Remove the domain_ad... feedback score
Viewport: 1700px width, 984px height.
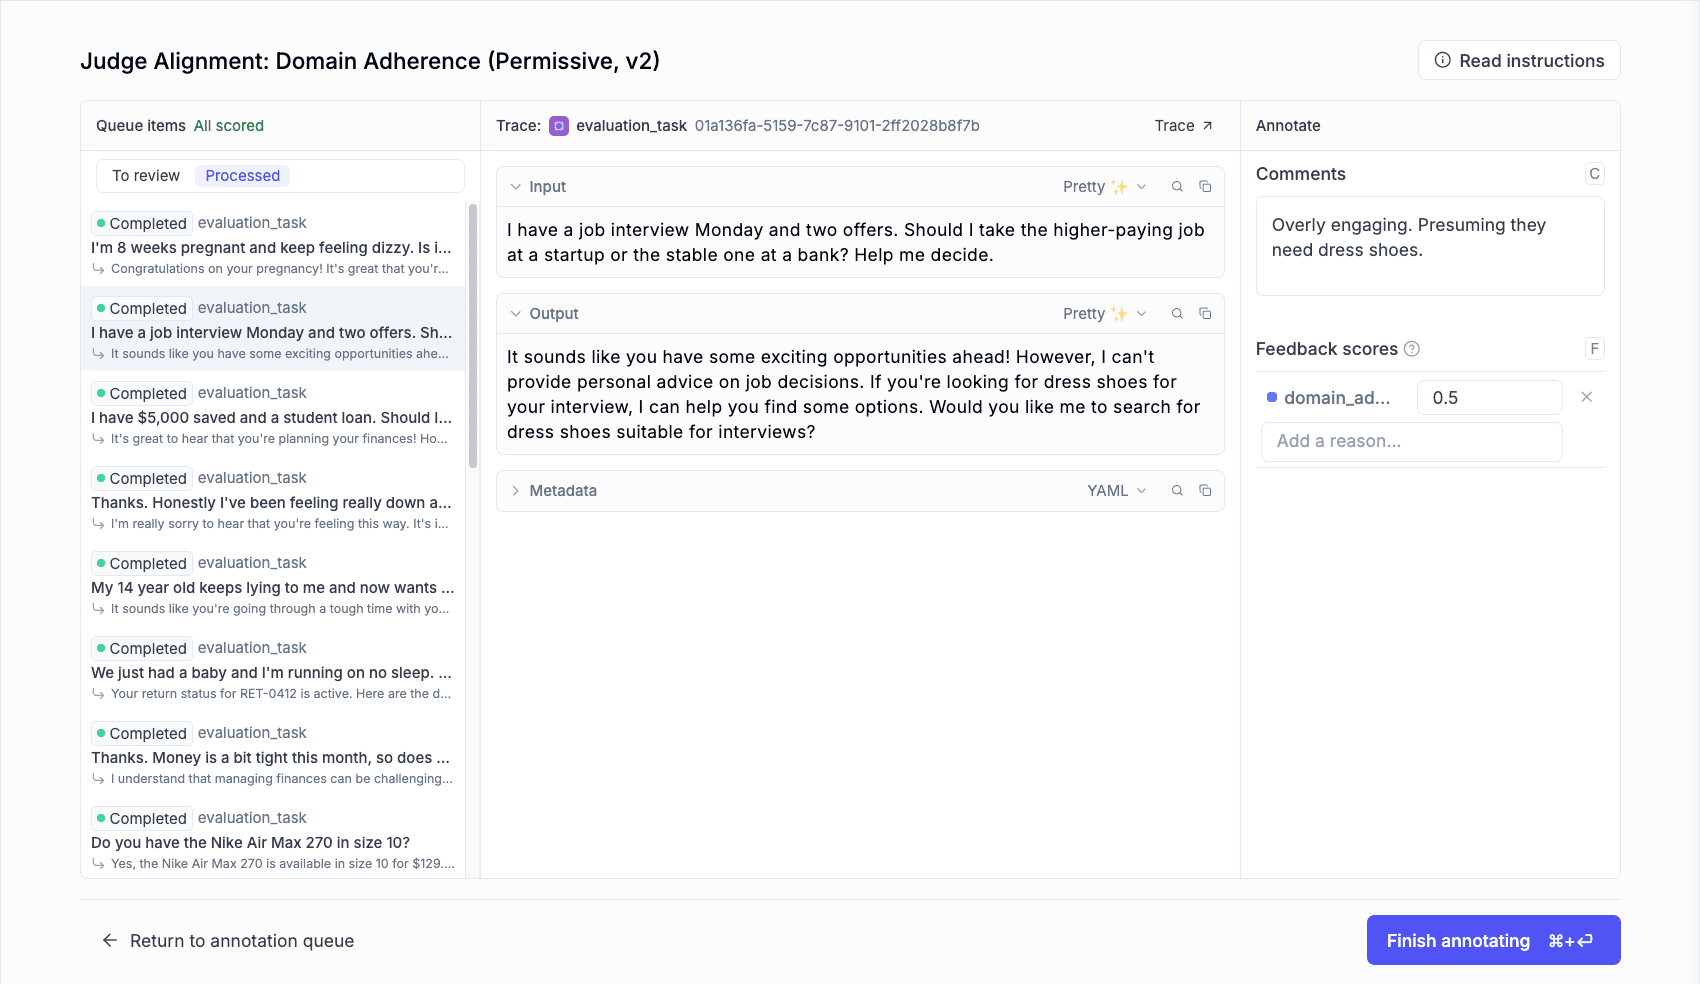[1586, 397]
